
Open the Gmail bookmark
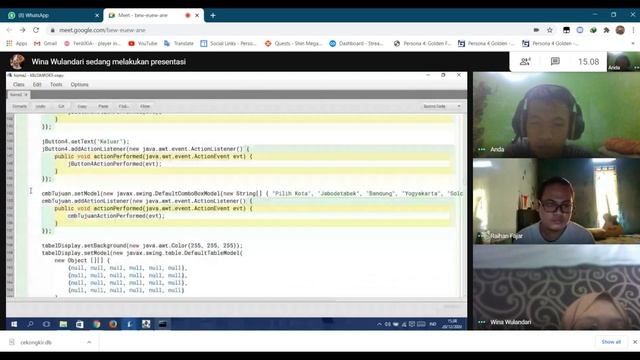point(45,43)
